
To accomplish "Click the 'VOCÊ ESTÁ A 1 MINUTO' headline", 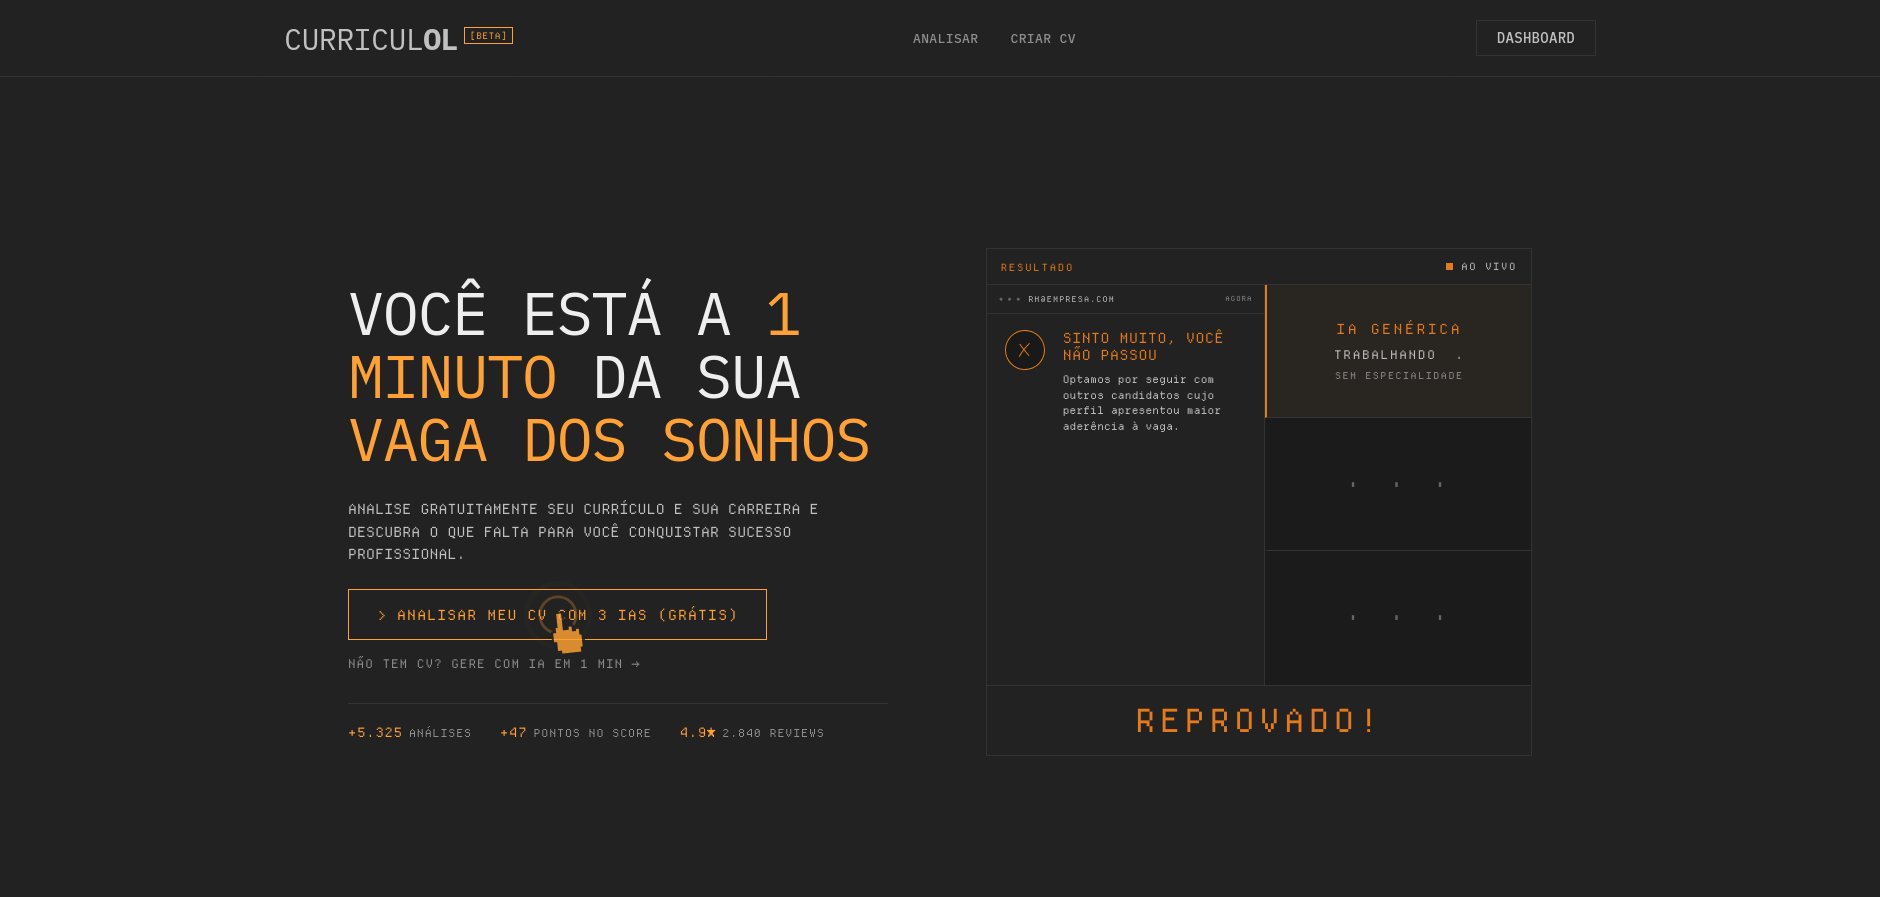I will pyautogui.click(x=609, y=378).
